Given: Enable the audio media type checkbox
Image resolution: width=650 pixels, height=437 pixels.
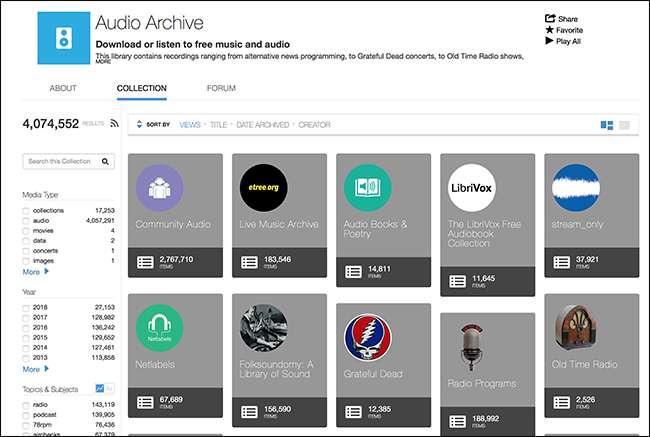Looking at the screenshot, I should point(26,220).
